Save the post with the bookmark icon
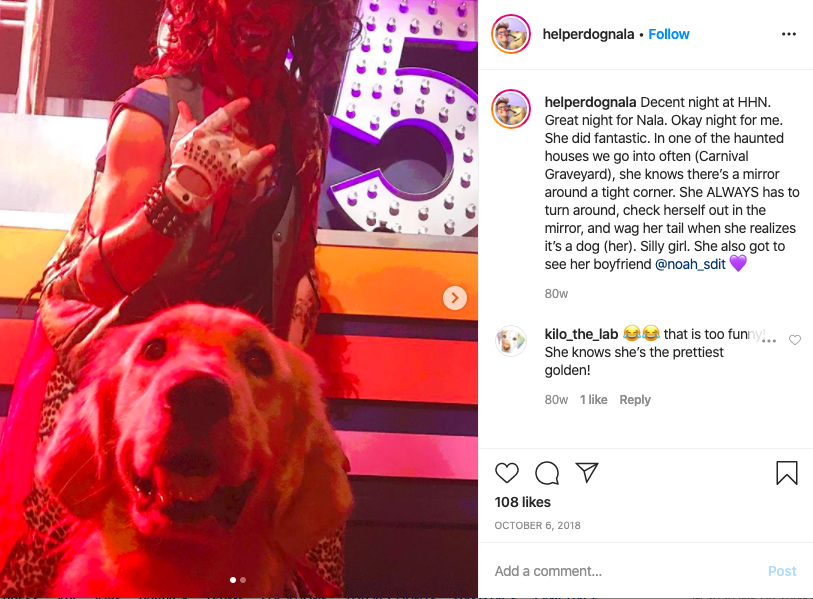 point(787,472)
